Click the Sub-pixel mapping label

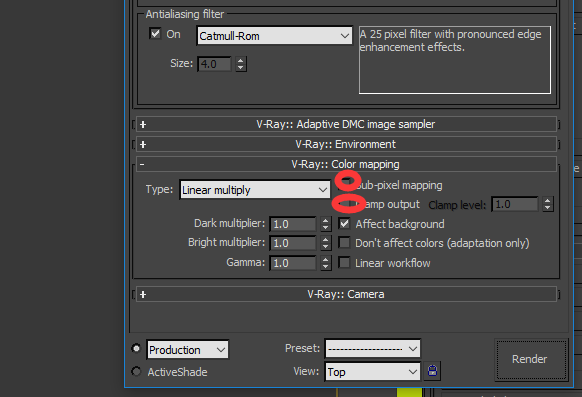[x=399, y=185]
